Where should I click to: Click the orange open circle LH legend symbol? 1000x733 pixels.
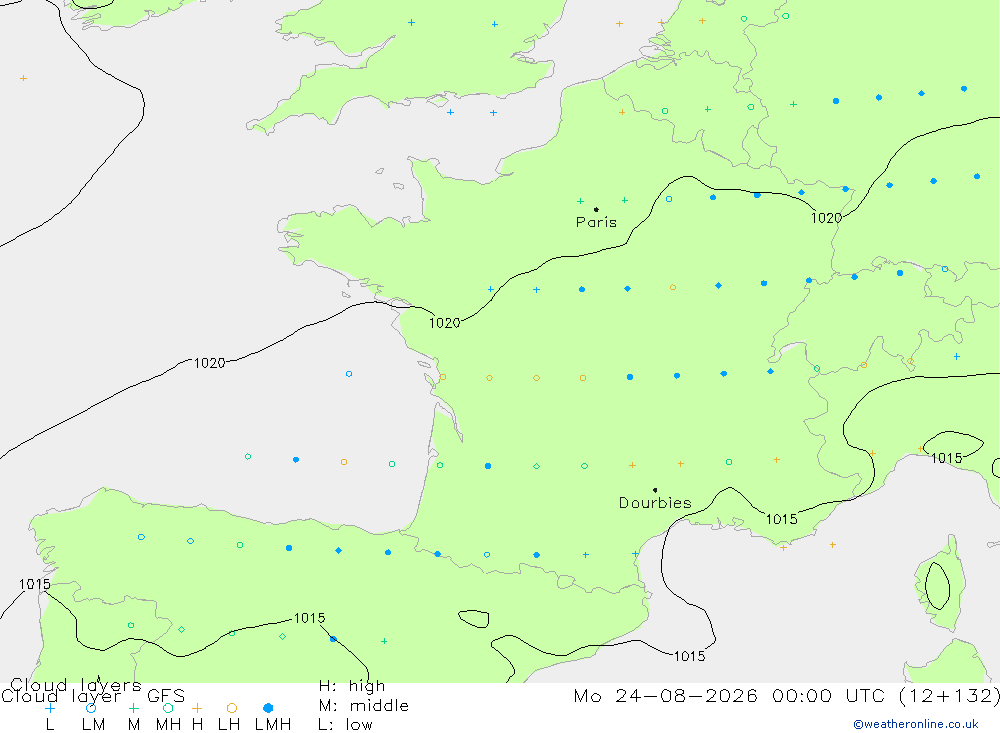pyautogui.click(x=232, y=708)
